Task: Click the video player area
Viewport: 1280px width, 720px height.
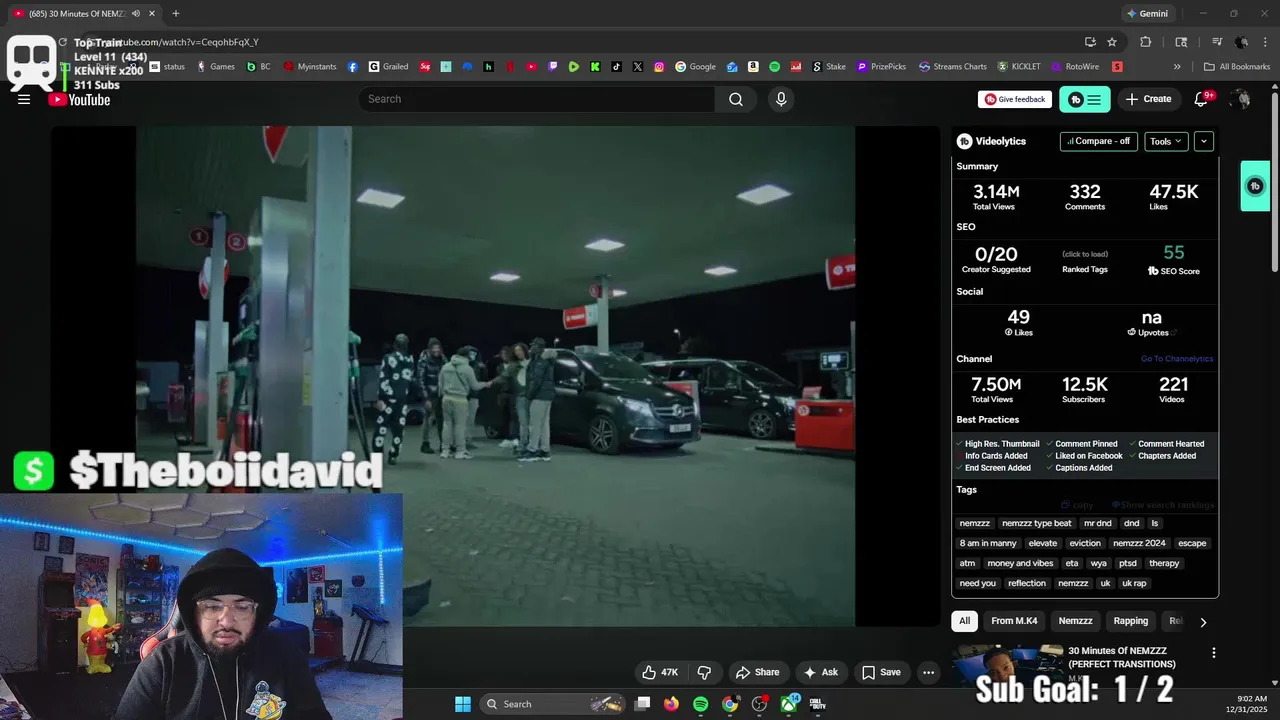Action: [495, 376]
